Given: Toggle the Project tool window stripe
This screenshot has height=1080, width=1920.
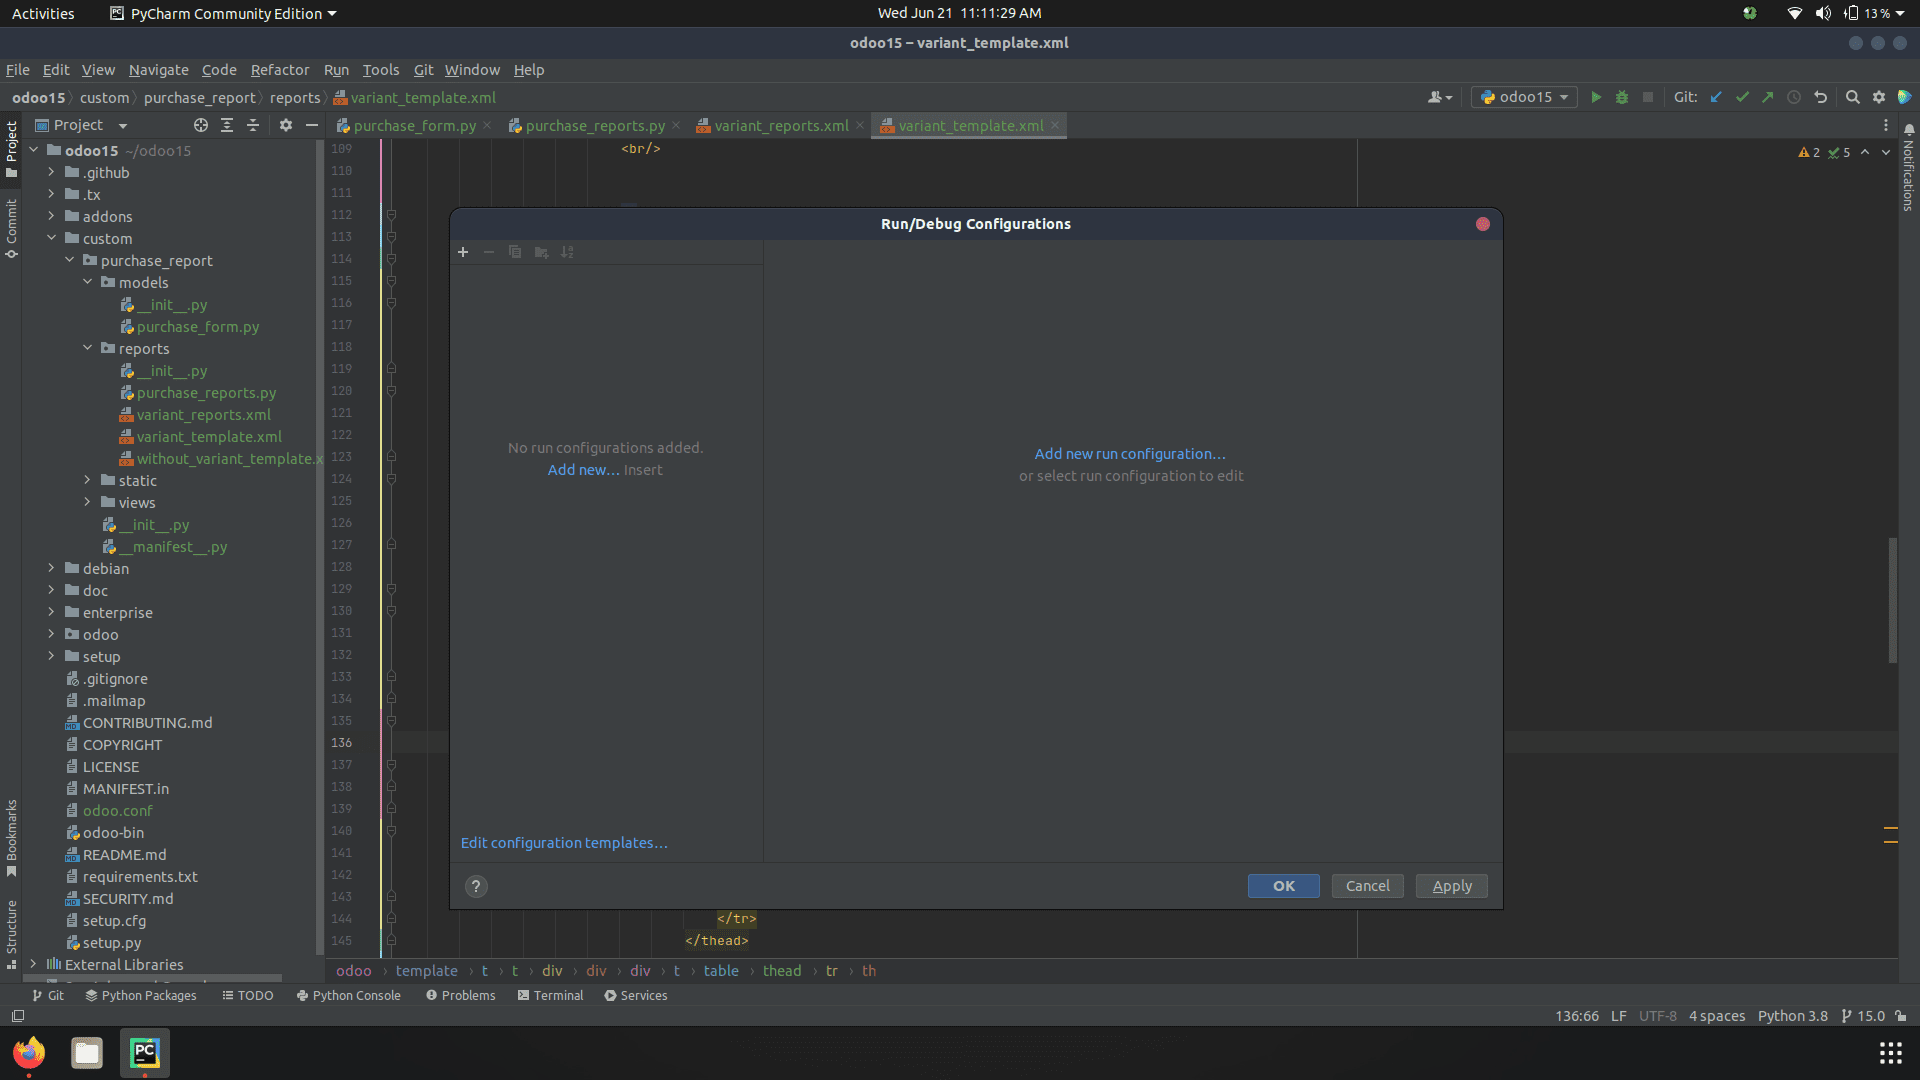Looking at the screenshot, I should 11,148.
